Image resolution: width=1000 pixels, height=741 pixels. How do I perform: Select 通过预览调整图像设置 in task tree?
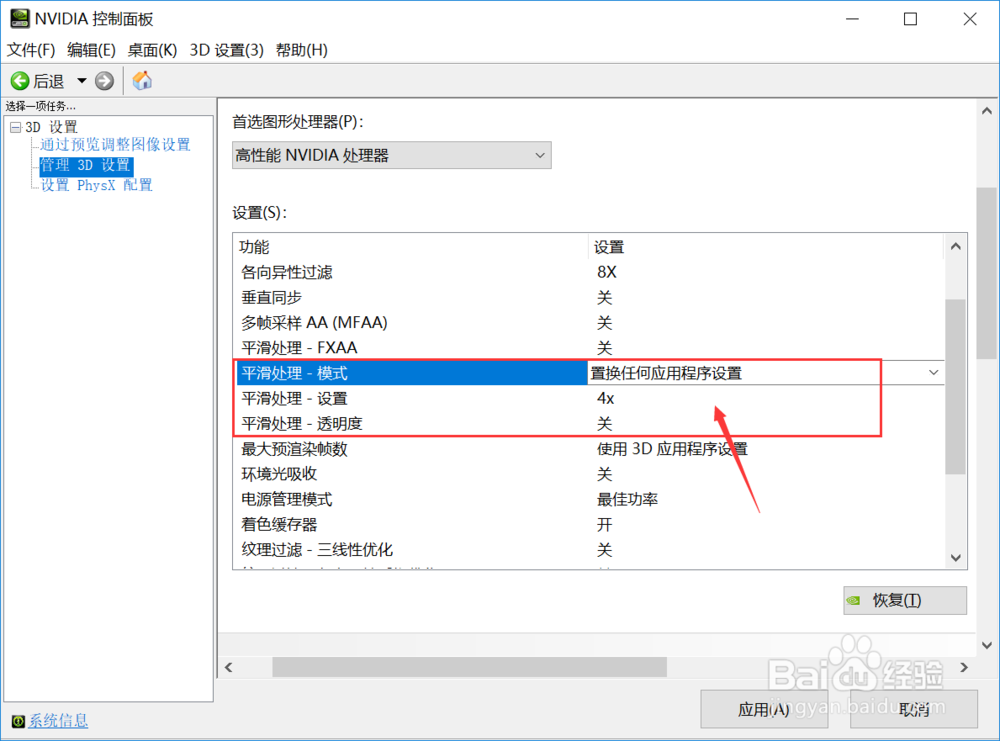pyautogui.click(x=115, y=145)
